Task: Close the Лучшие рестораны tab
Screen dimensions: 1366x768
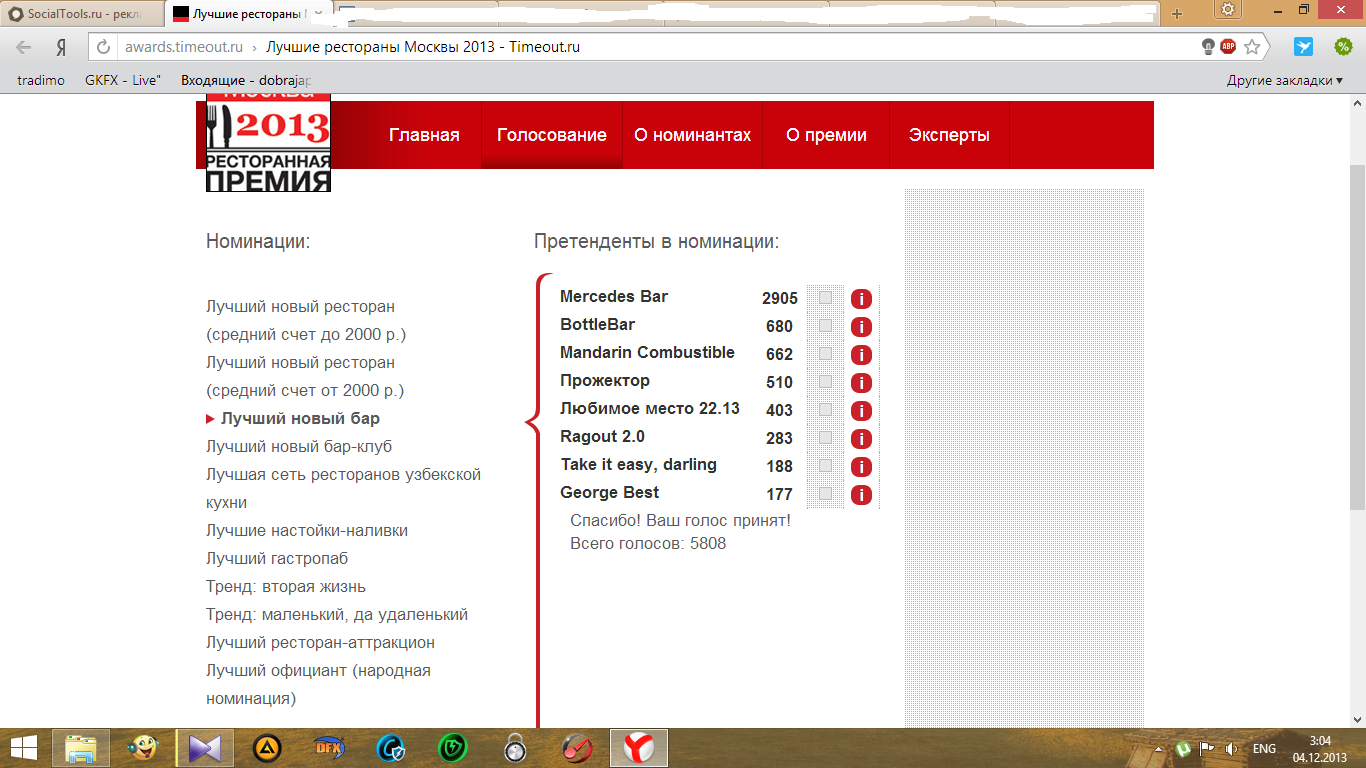Action: tap(318, 15)
